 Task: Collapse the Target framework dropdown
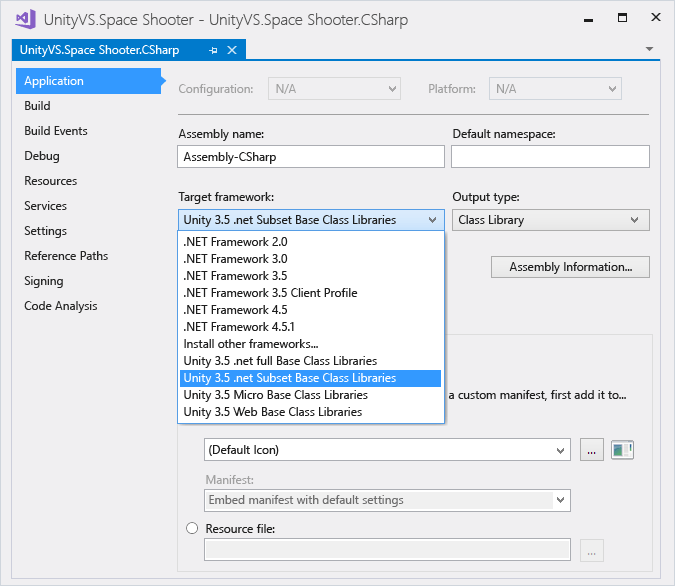click(x=432, y=220)
